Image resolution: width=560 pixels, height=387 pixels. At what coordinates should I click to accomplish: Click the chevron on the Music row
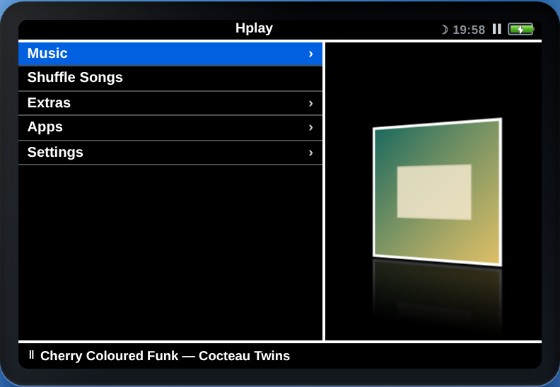tap(311, 54)
